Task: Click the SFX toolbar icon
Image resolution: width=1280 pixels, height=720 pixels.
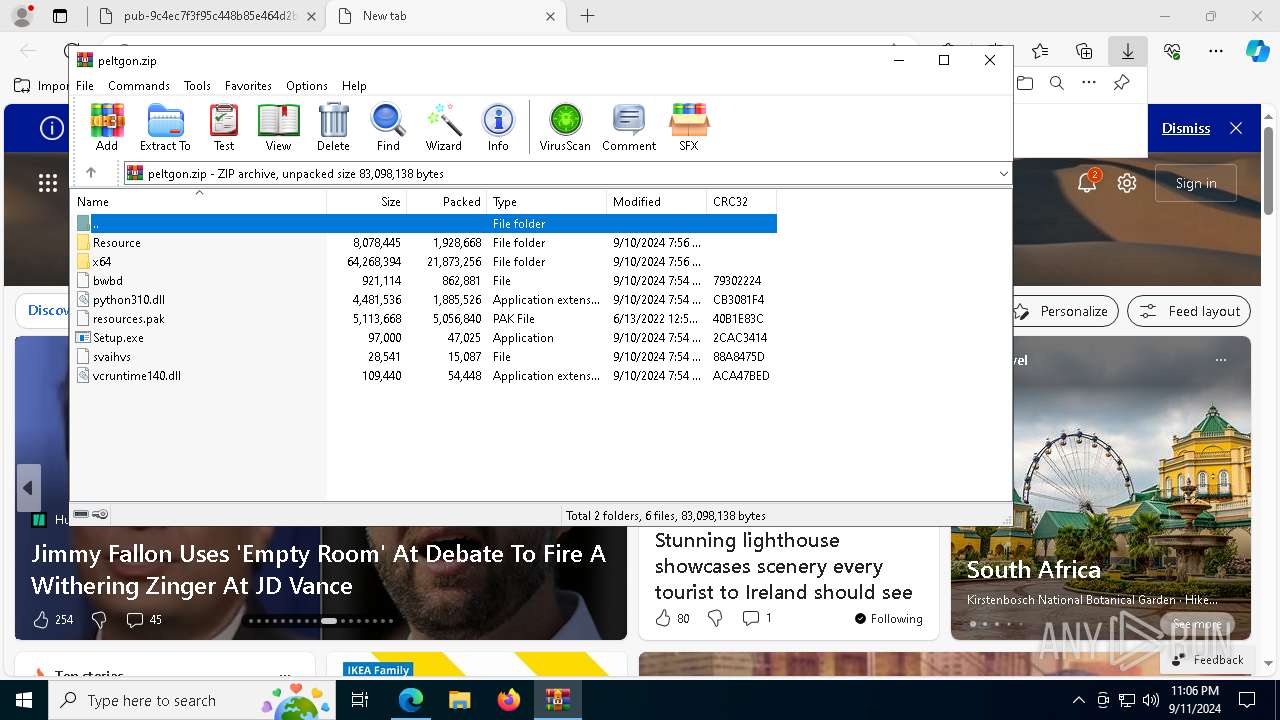Action: click(689, 127)
